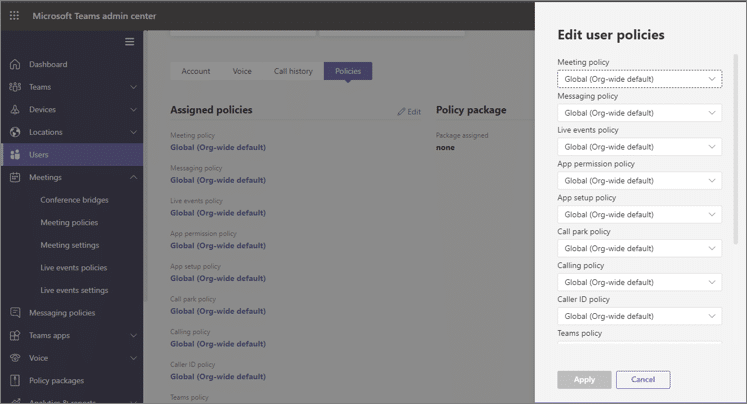Open assigned Messaging policy Global link
The height and width of the screenshot is (404, 747).
218,180
